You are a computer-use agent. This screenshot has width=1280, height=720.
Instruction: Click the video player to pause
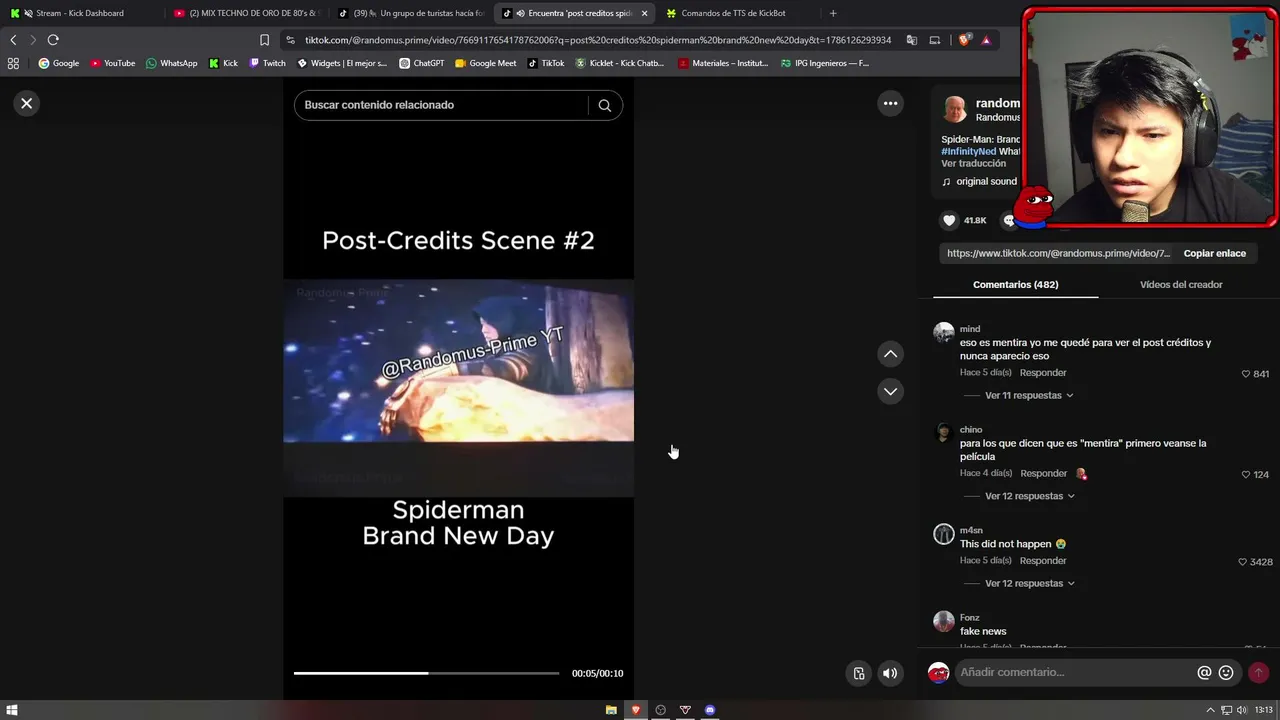point(458,388)
